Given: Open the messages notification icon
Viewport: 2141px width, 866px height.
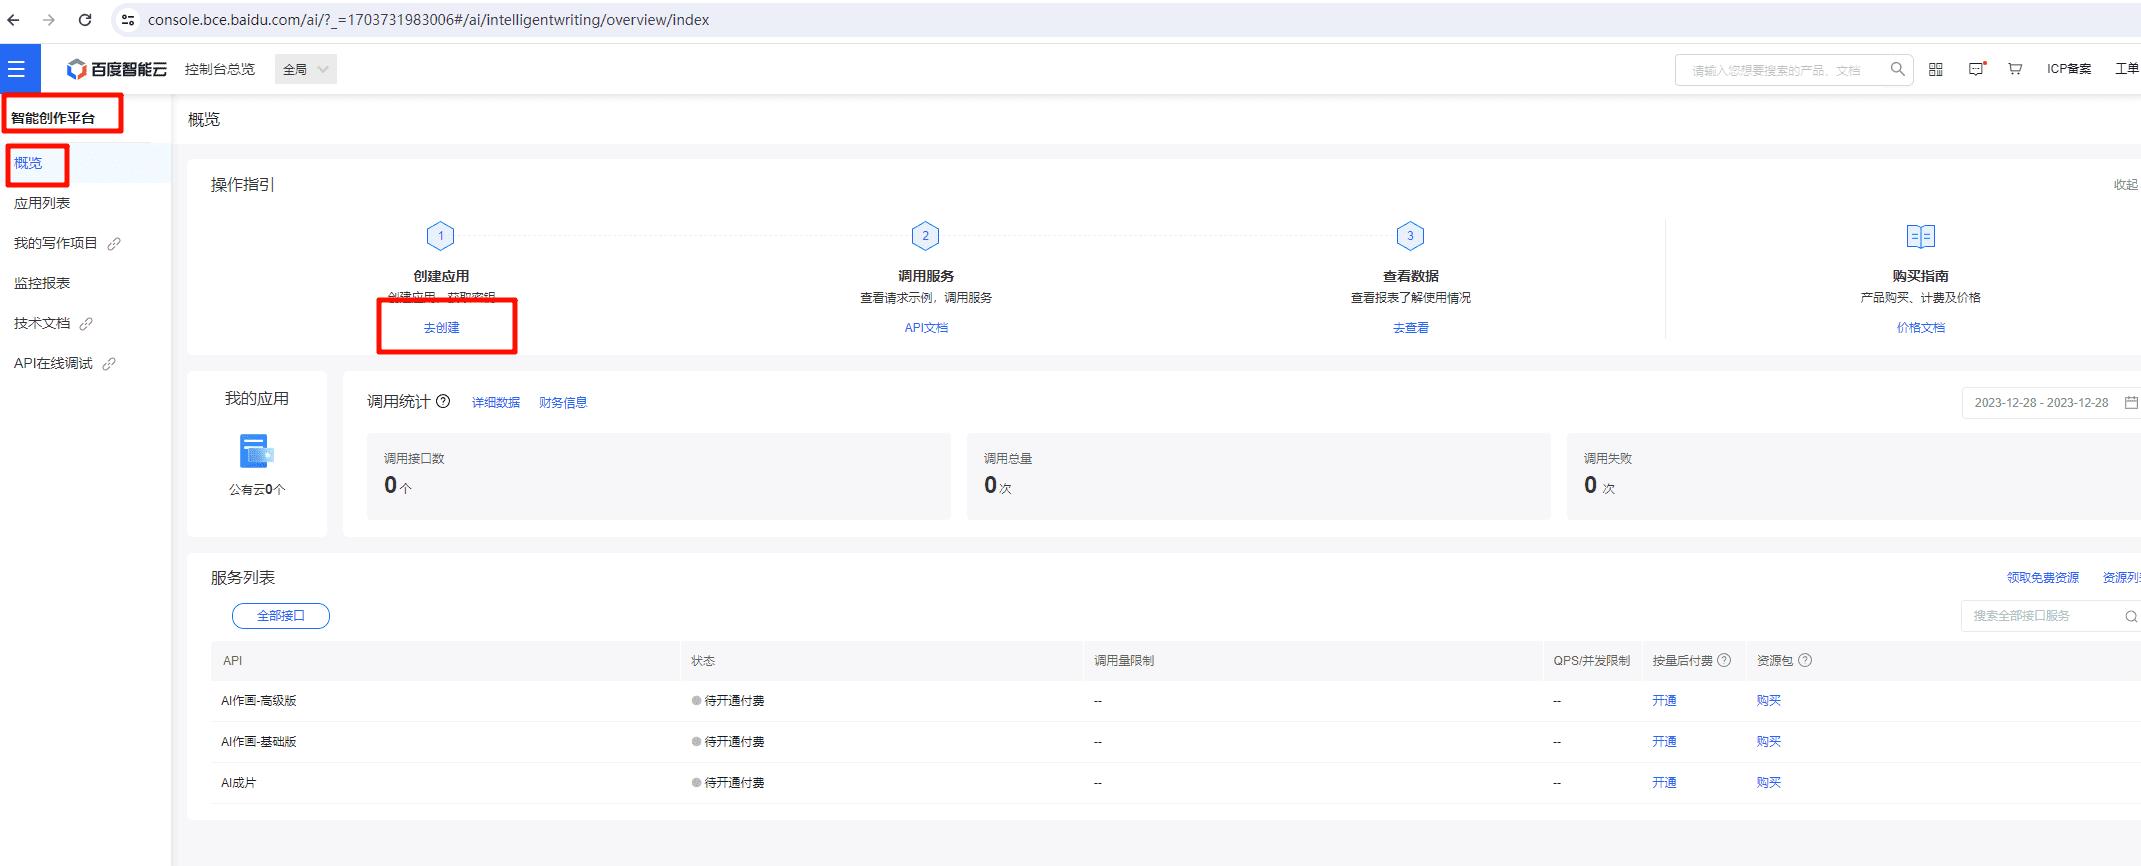Looking at the screenshot, I should [x=1976, y=69].
